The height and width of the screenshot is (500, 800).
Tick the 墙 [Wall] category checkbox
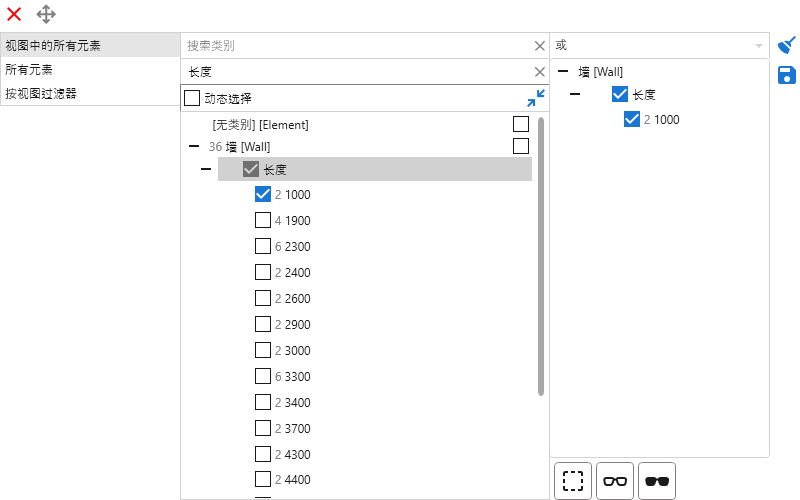[520, 146]
